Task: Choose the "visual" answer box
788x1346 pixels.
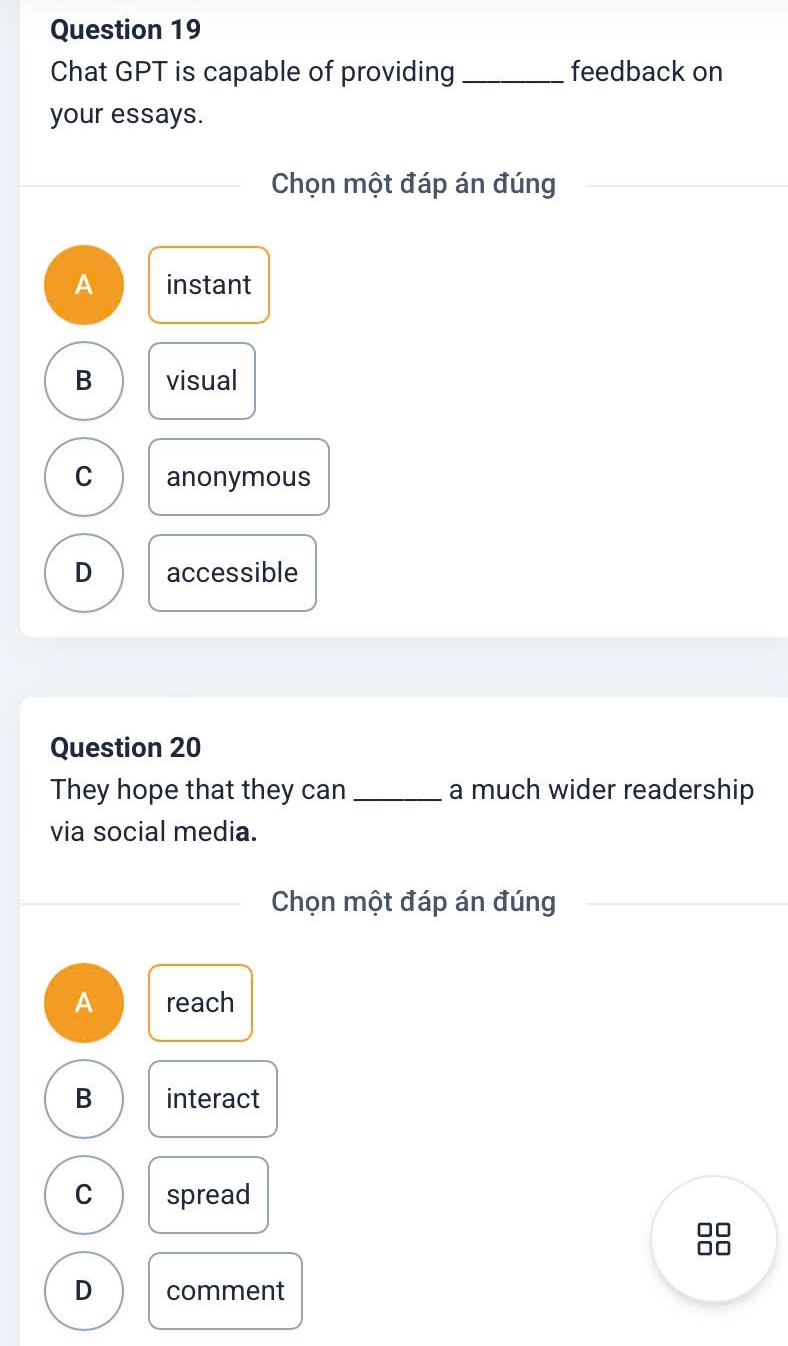Action: pyautogui.click(x=202, y=381)
